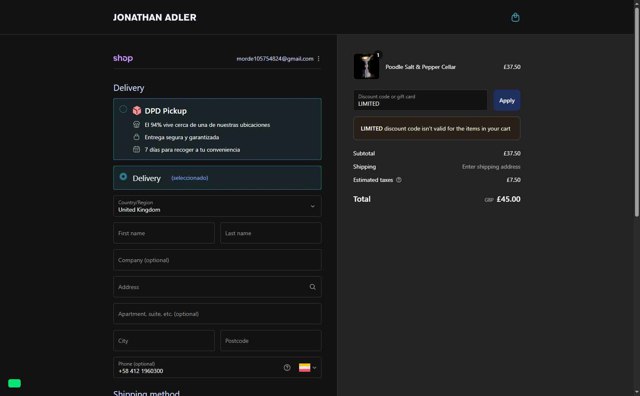
Task: Open account options menu beside email
Action: (x=318, y=59)
